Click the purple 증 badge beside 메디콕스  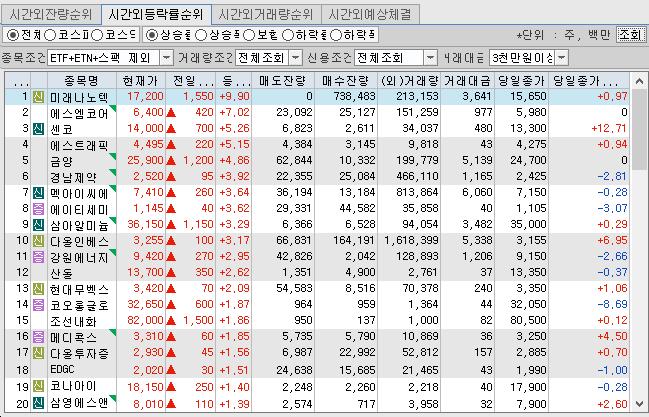point(38,337)
